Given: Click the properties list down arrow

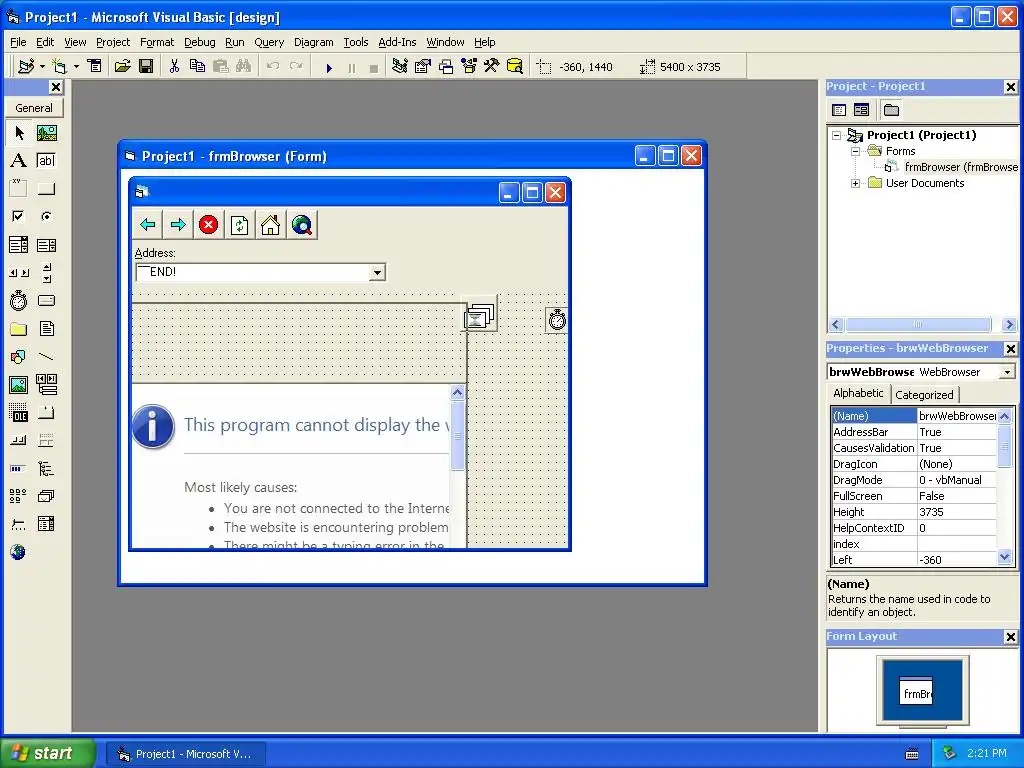Looking at the screenshot, I should 1004,557.
